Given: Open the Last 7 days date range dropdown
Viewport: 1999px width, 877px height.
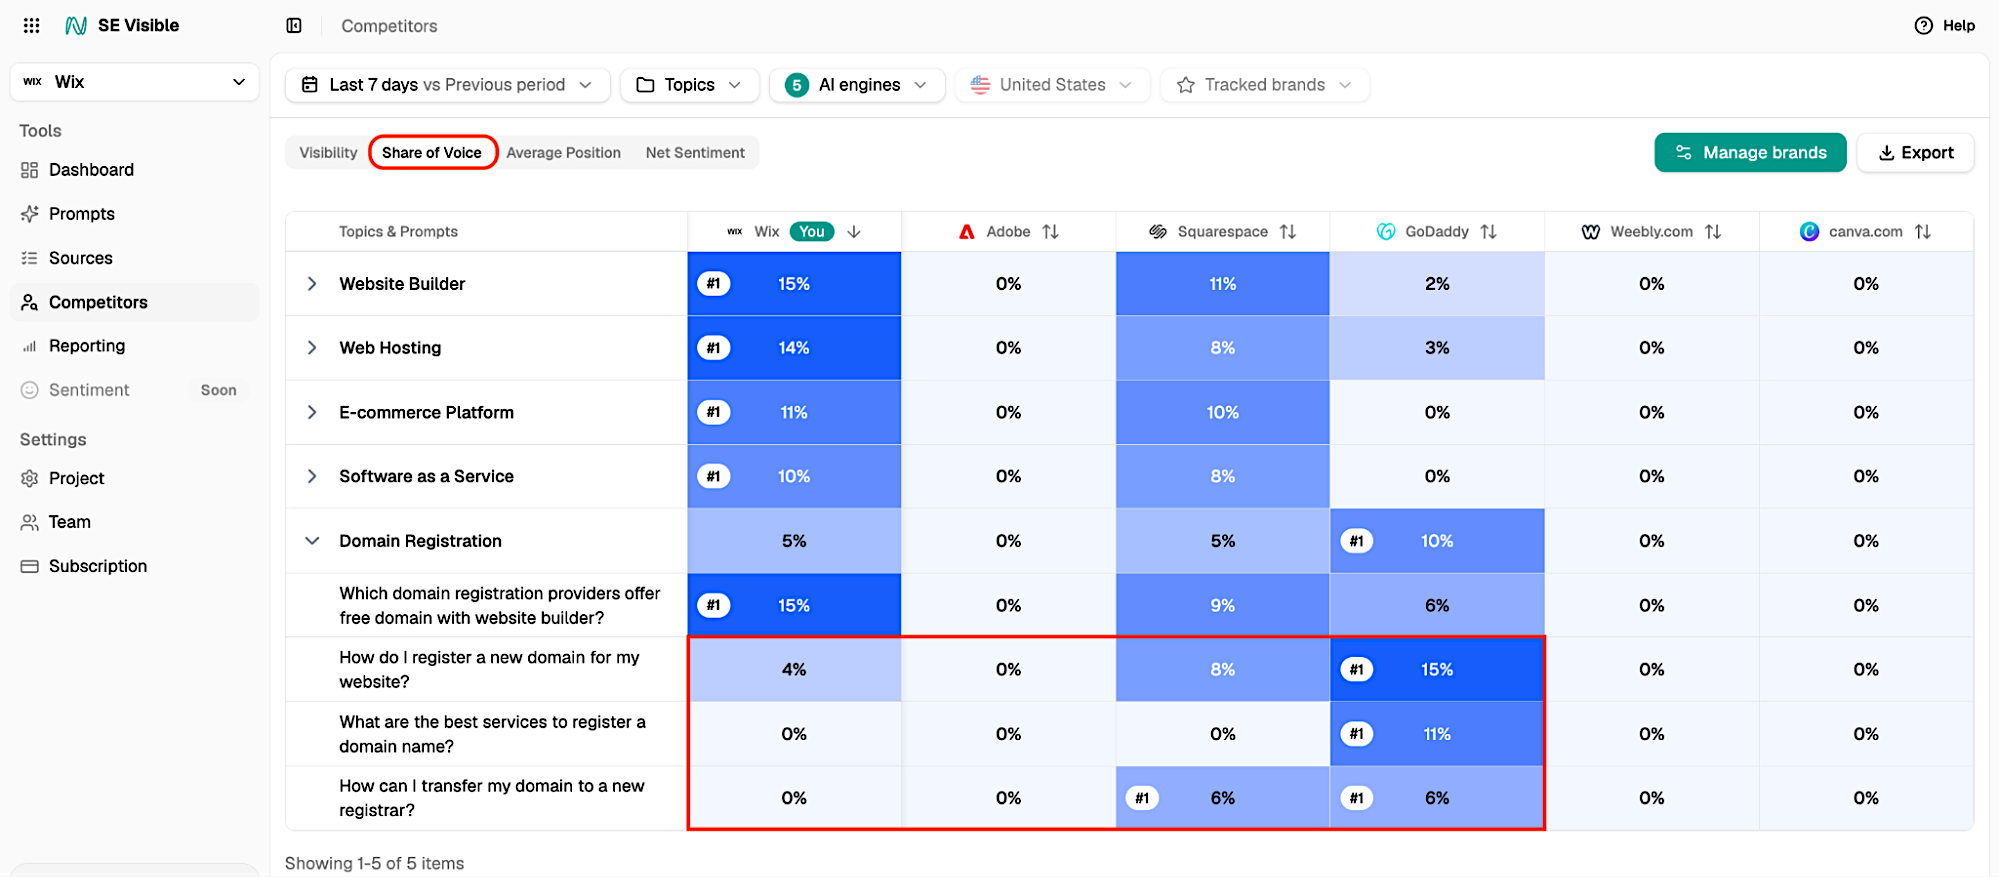Looking at the screenshot, I should (447, 85).
